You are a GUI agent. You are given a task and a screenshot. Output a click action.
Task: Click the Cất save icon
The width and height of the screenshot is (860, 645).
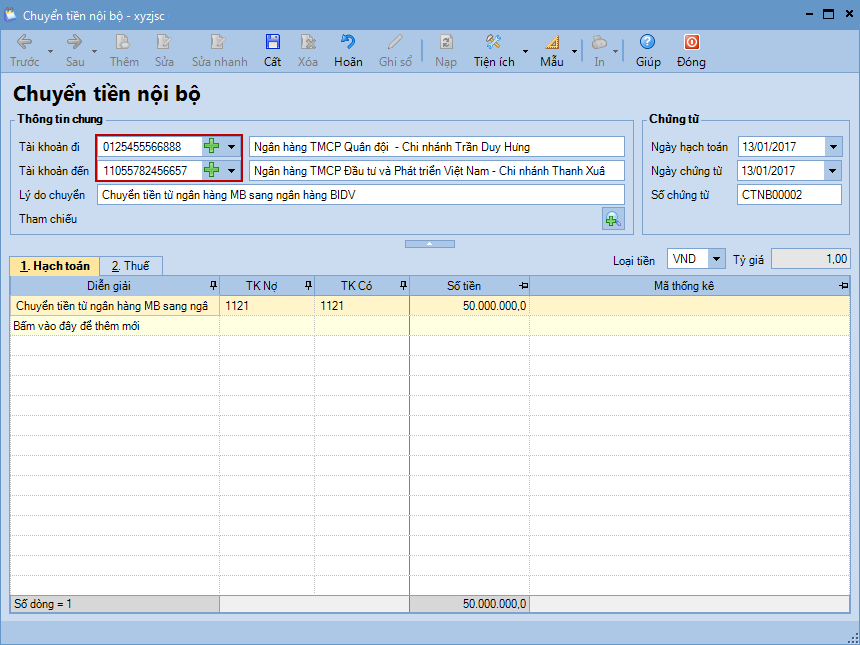click(x=272, y=43)
